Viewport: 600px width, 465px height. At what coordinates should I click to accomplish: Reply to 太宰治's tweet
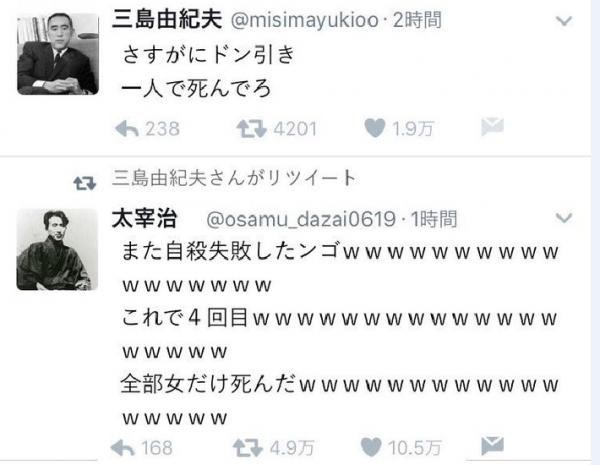[x=123, y=448]
